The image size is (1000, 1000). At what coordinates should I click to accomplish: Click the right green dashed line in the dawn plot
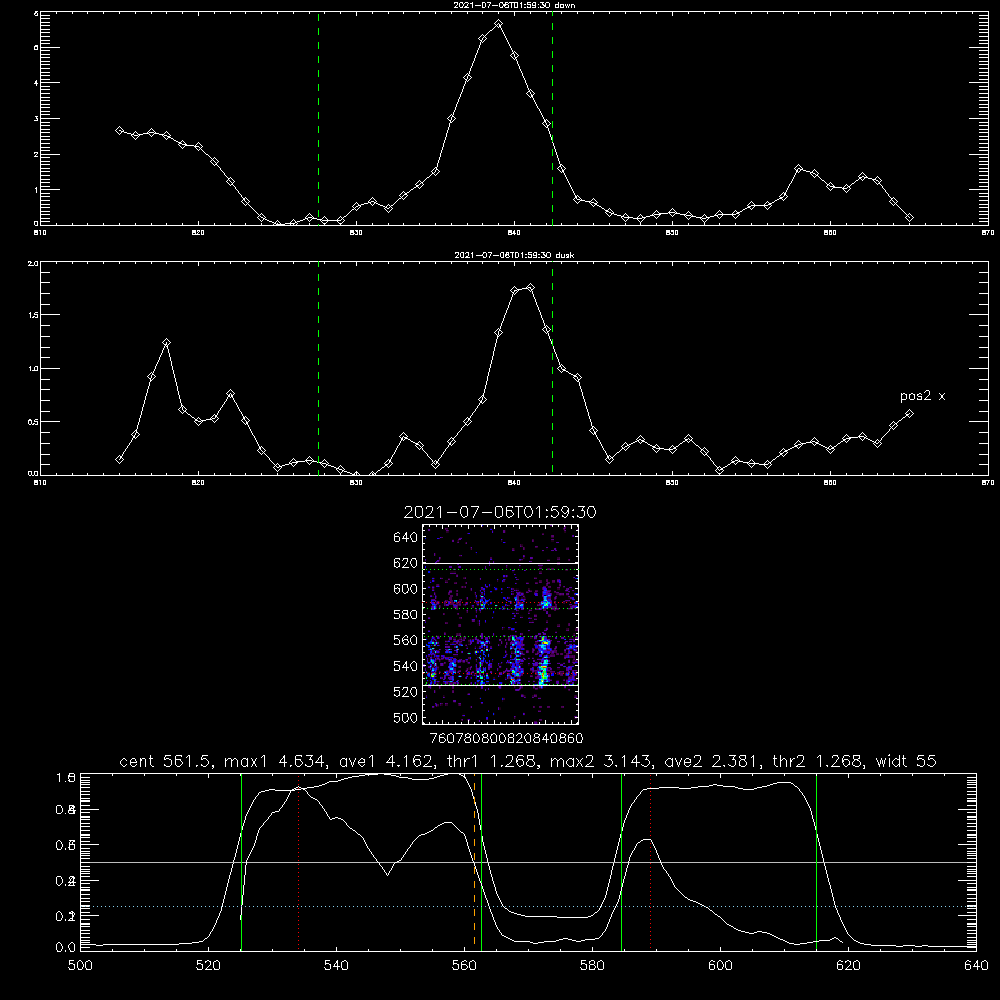pyautogui.click(x=552, y=118)
